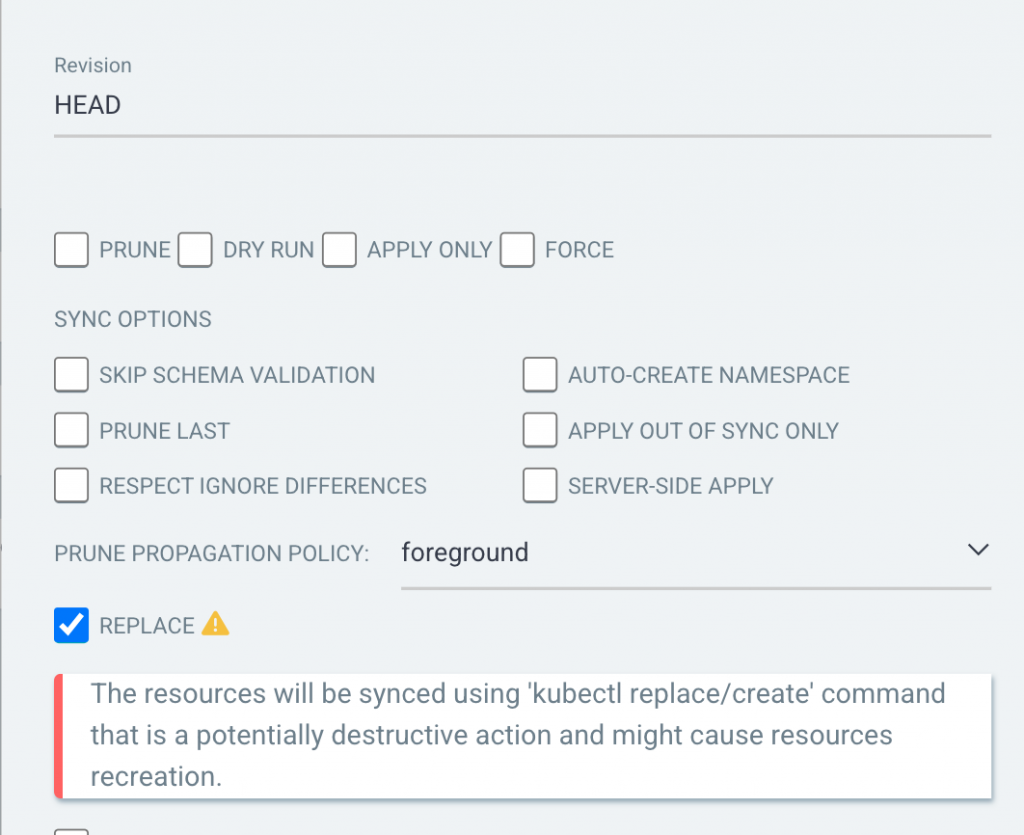Click the chevron arrow of the propagation policy dropdown
This screenshot has height=835, width=1024.
click(x=978, y=550)
